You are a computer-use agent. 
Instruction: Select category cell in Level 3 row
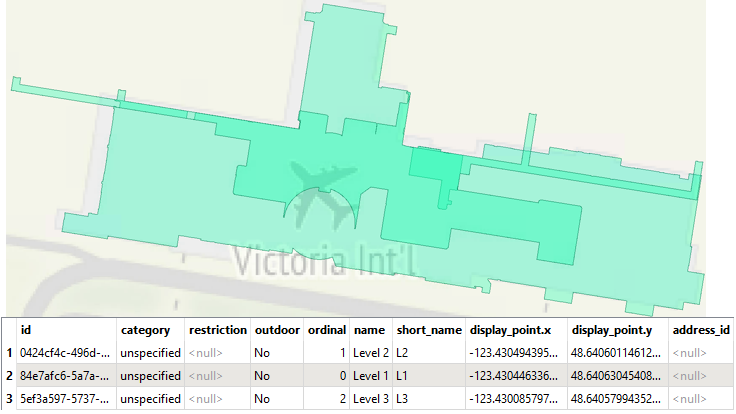pos(150,399)
